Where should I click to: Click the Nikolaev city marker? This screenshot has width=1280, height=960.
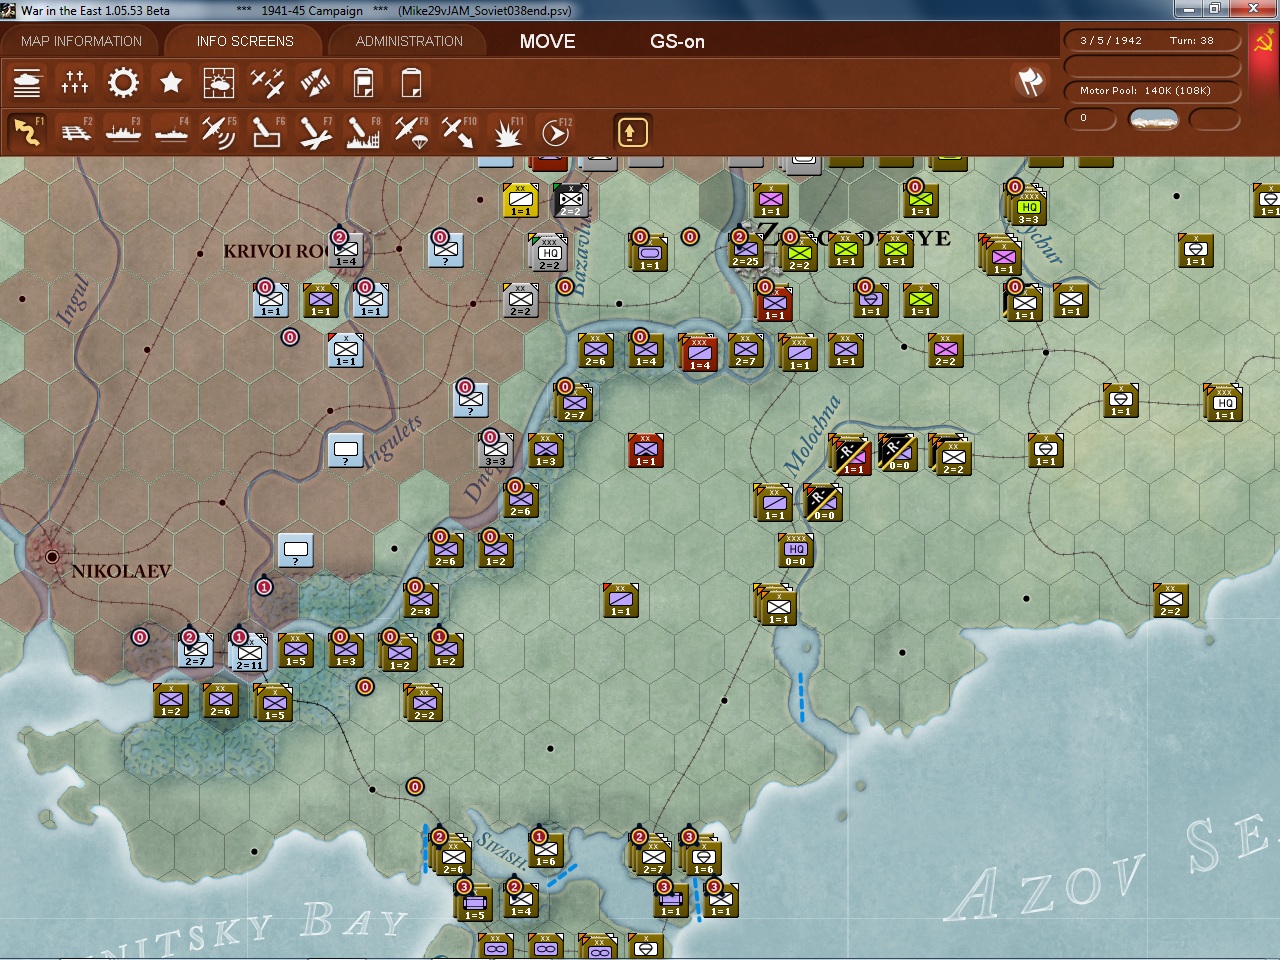52,556
